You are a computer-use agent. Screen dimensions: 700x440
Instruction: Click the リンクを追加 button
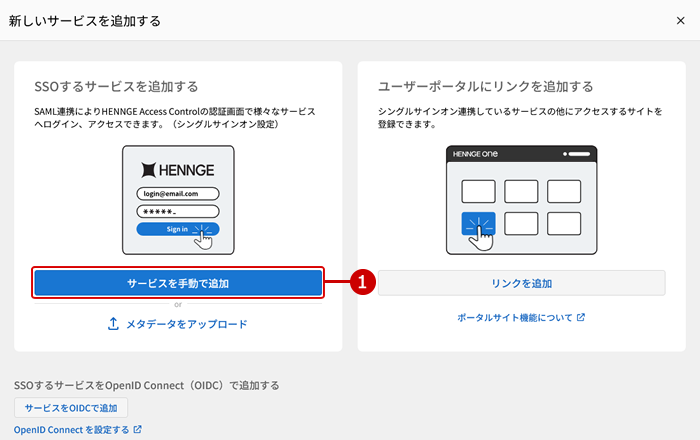click(521, 283)
